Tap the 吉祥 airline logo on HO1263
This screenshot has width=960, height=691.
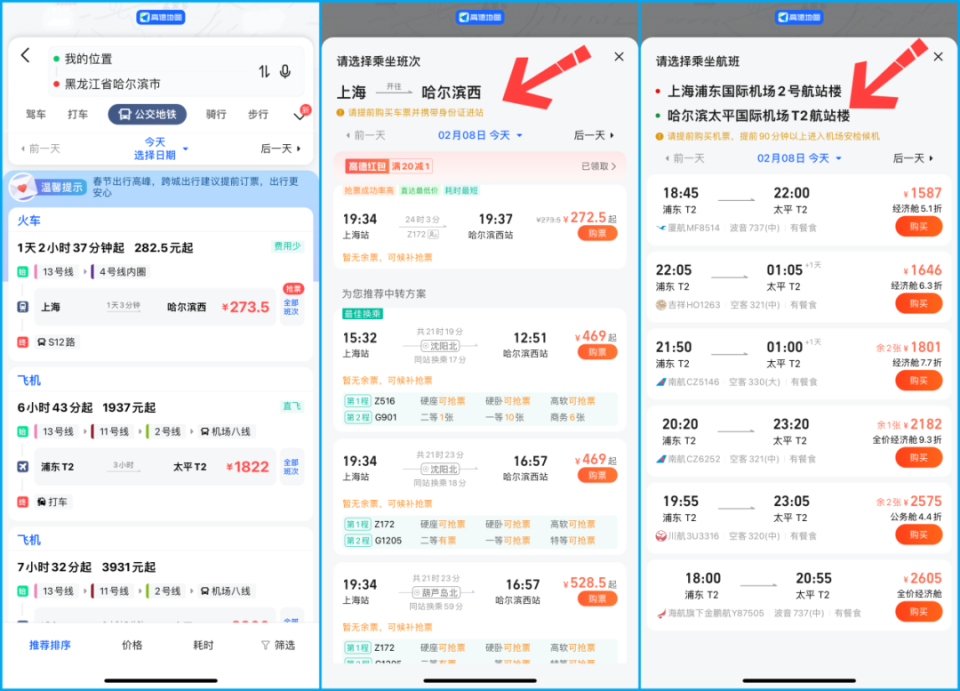click(661, 305)
